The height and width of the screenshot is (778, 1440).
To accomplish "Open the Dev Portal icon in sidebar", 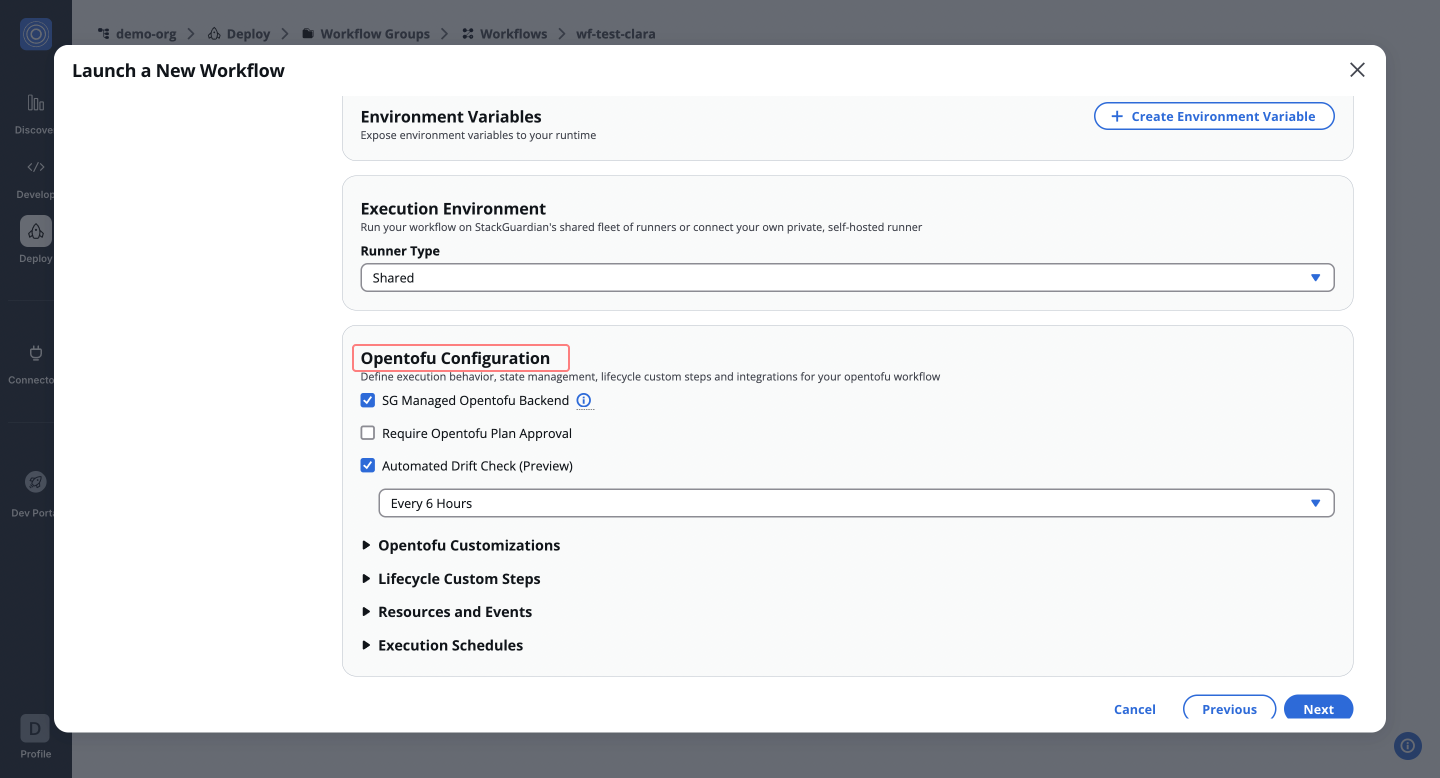I will pos(36,482).
